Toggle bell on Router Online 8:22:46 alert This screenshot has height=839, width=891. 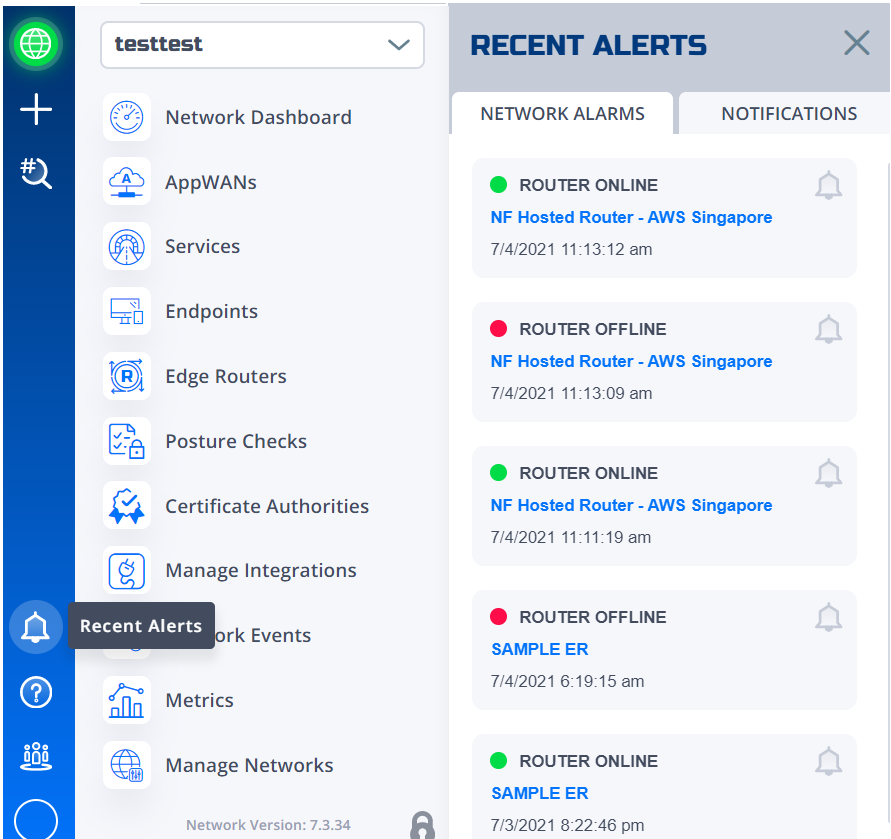click(x=828, y=761)
